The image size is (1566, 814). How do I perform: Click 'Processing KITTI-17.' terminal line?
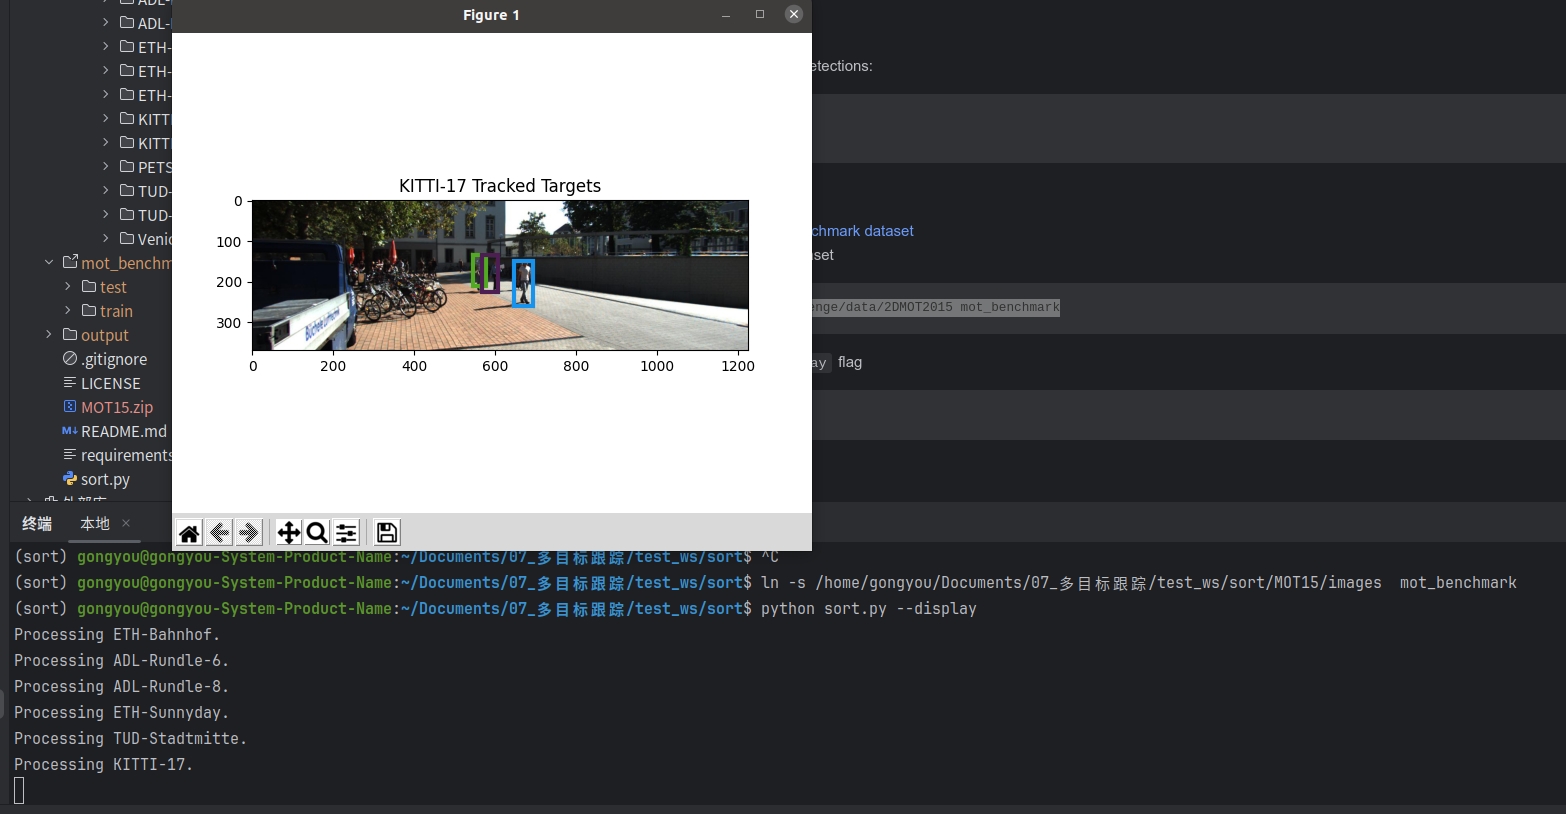103,764
